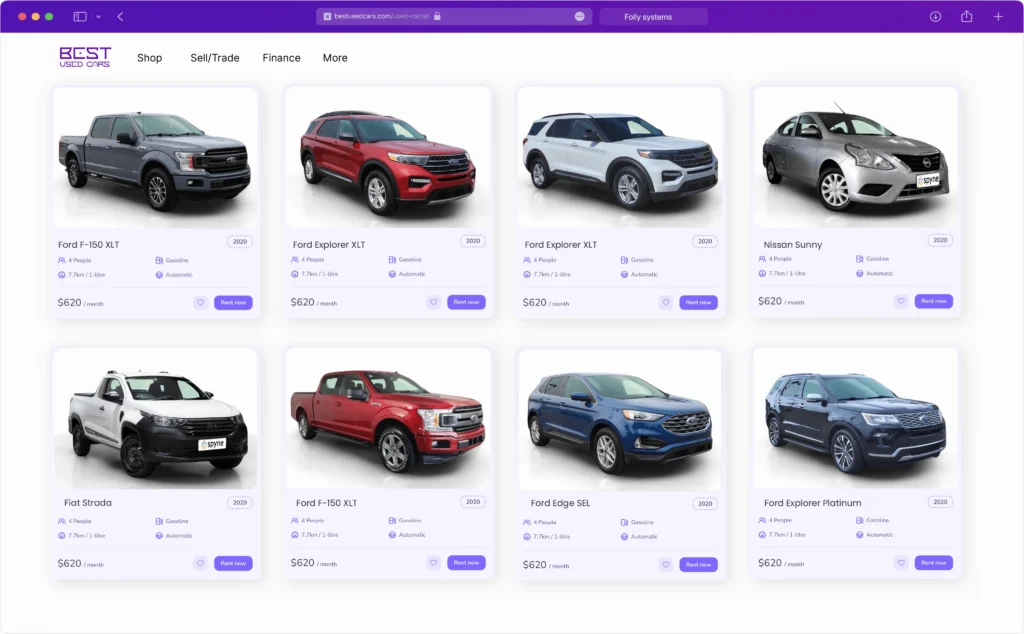1024x634 pixels.
Task: Click the 2020 year badge on Ford Edge SEL
Action: coord(705,503)
